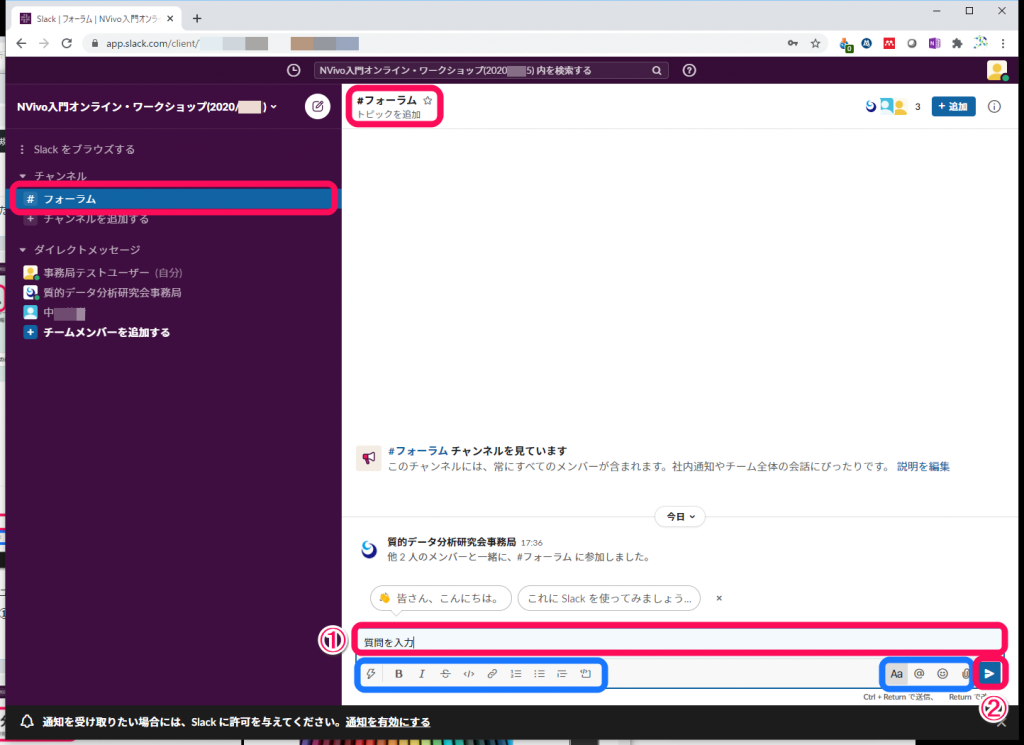Click the ＋追加 button

click(x=953, y=106)
